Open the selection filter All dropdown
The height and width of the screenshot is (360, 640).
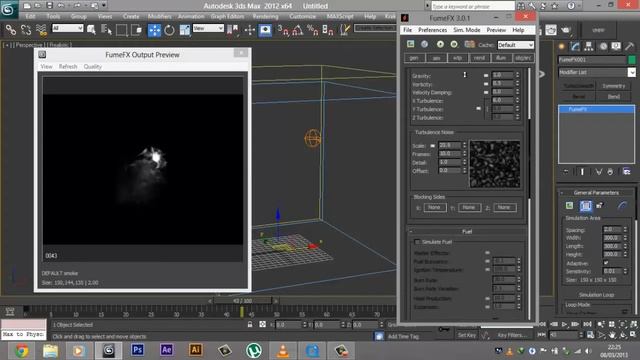tap(67, 28)
